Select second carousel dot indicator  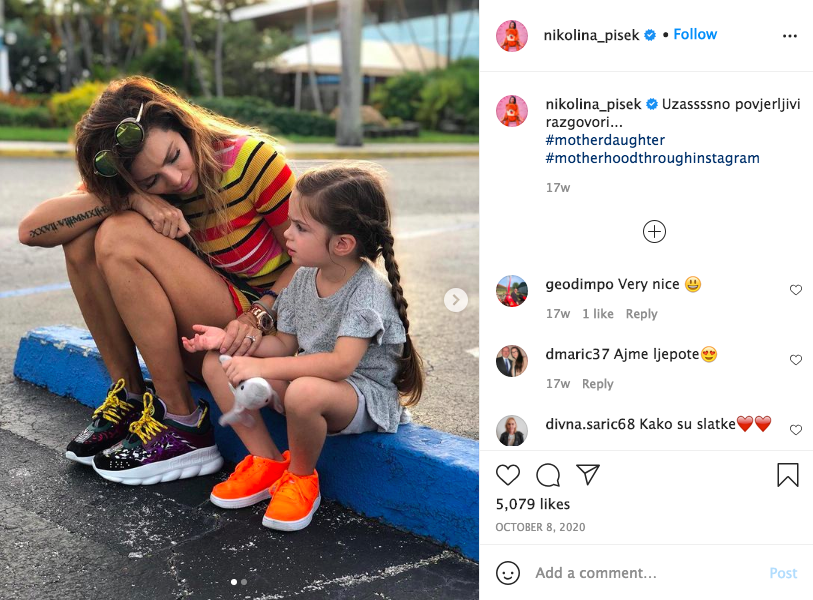point(244,582)
